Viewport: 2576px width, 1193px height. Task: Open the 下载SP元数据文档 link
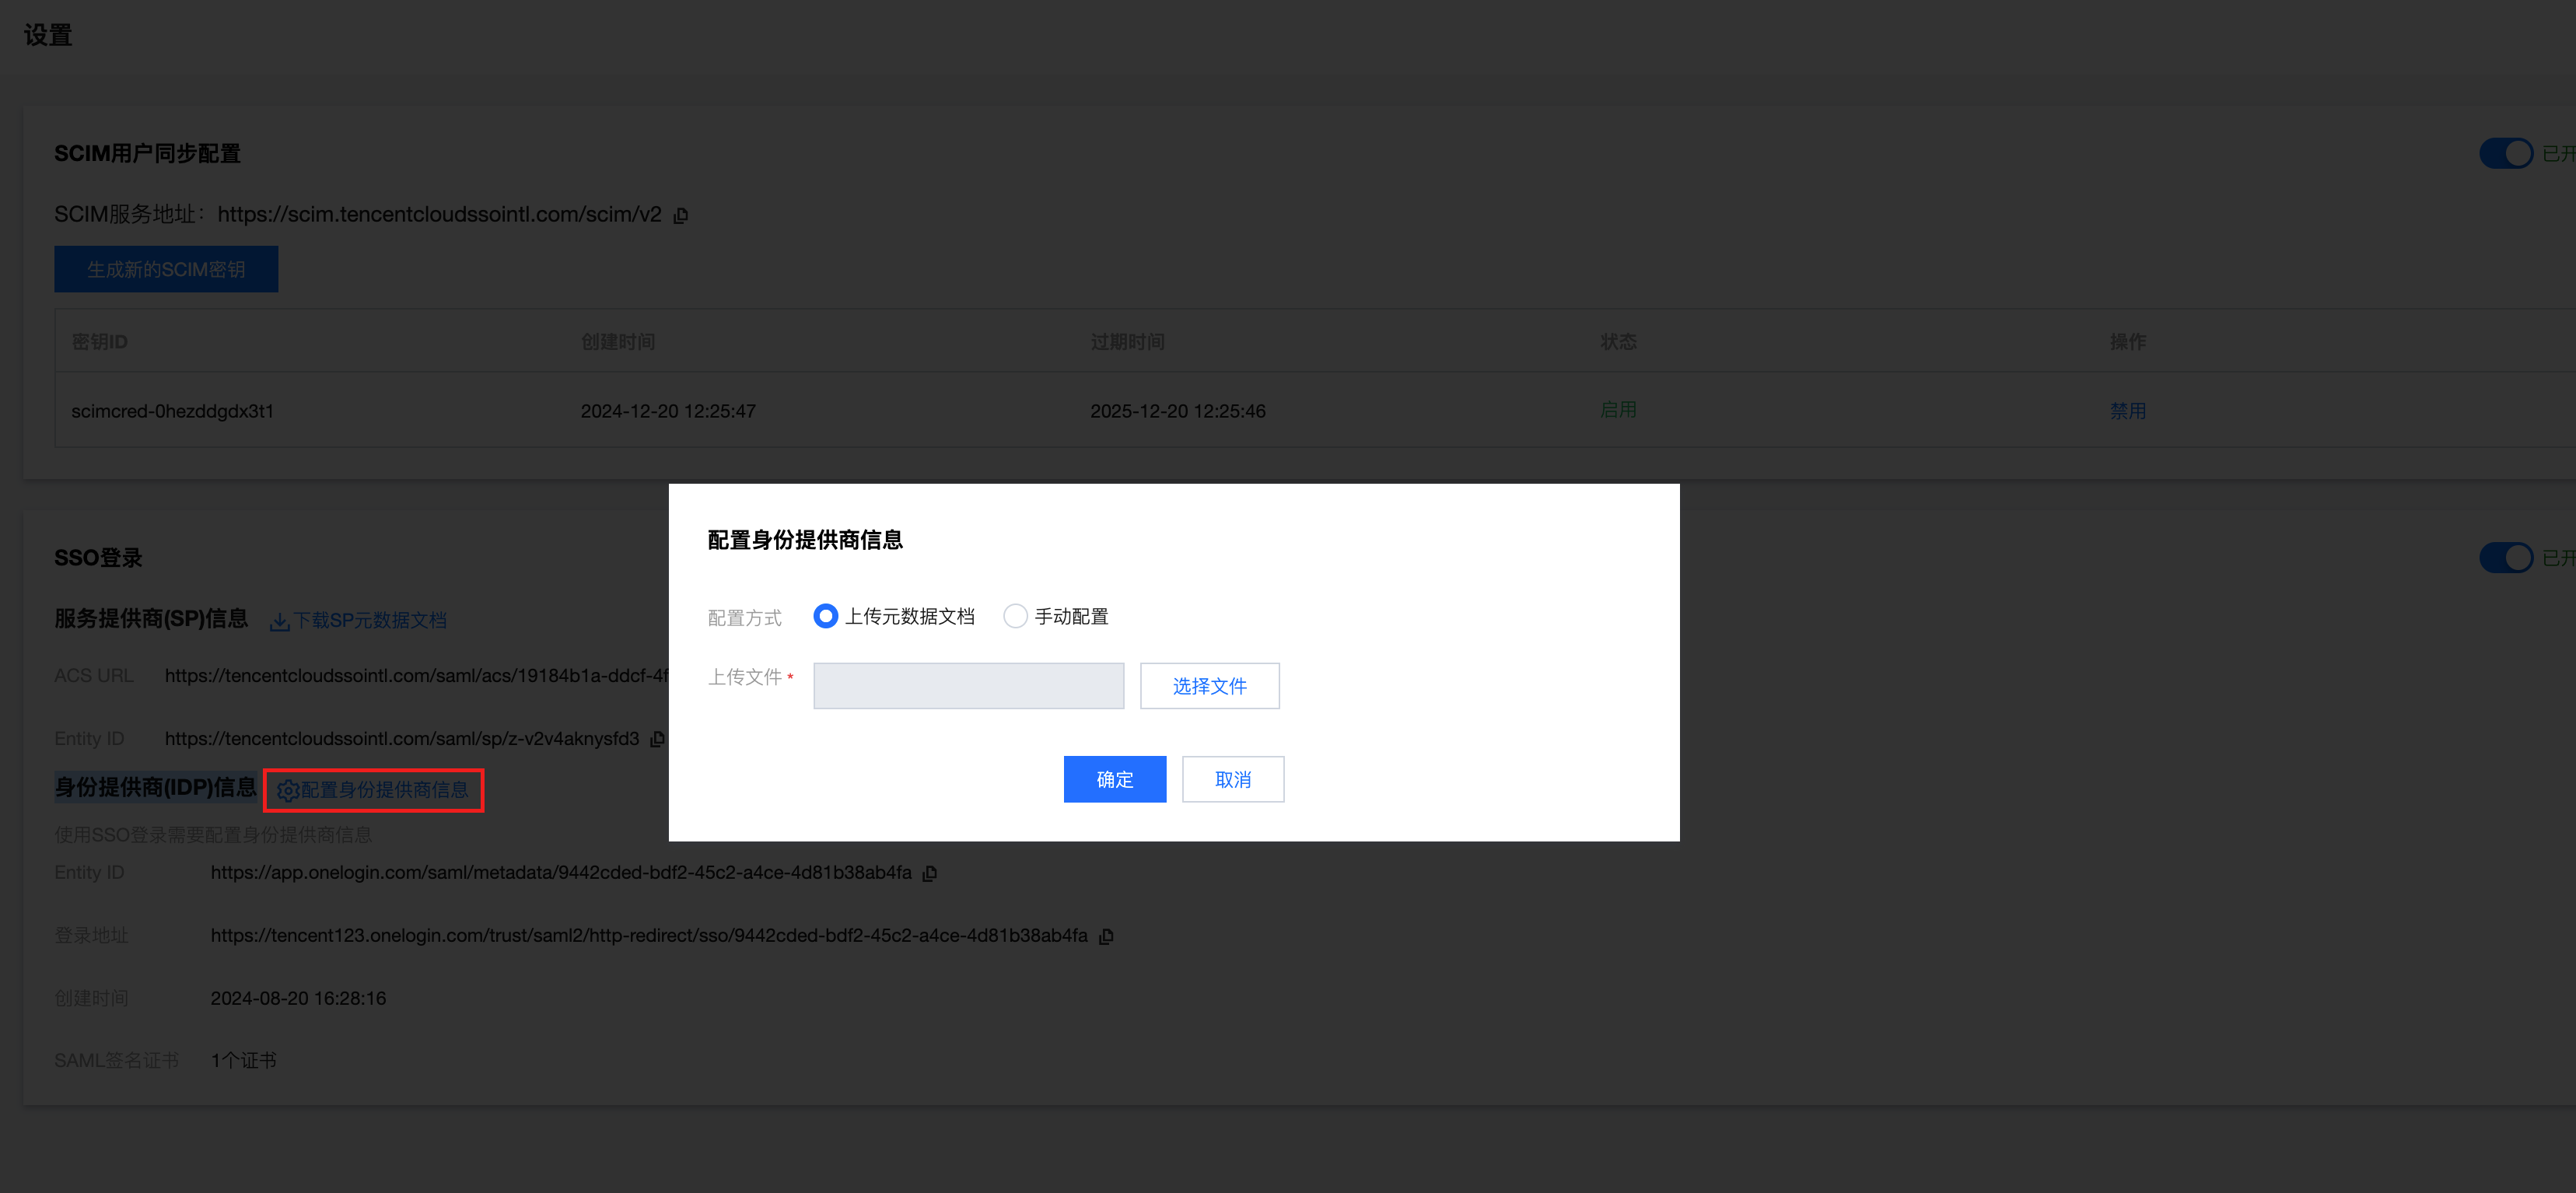tap(370, 621)
